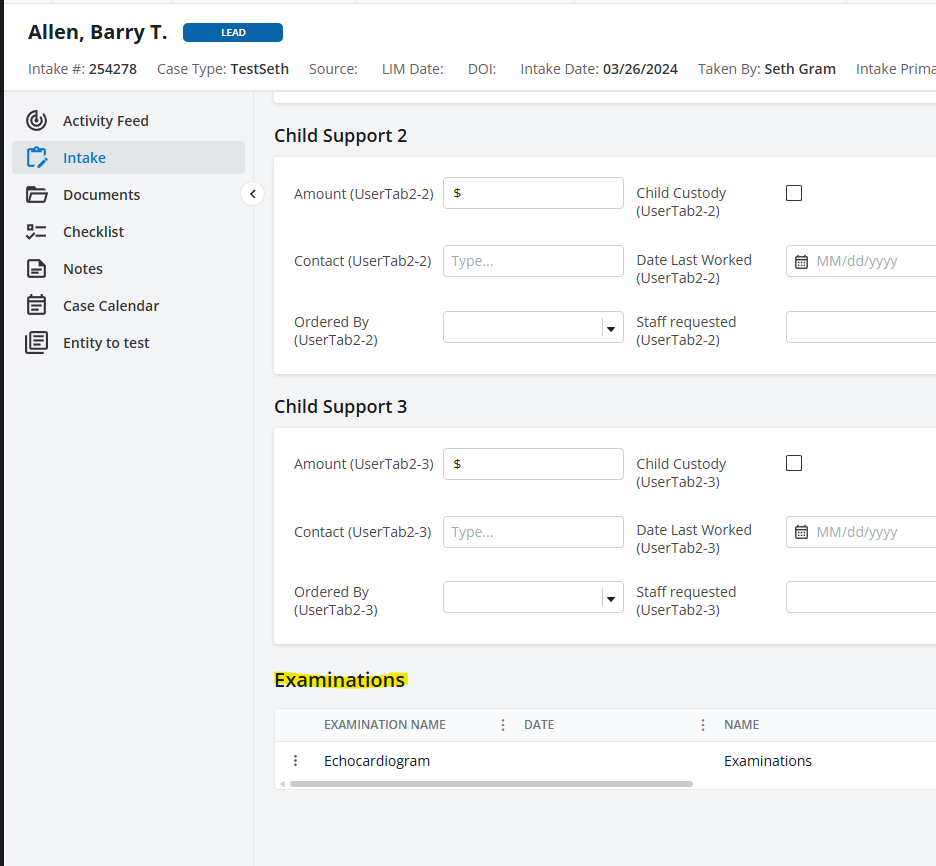Sort by DATE column header
Screen dimensions: 936x866
click(x=539, y=725)
